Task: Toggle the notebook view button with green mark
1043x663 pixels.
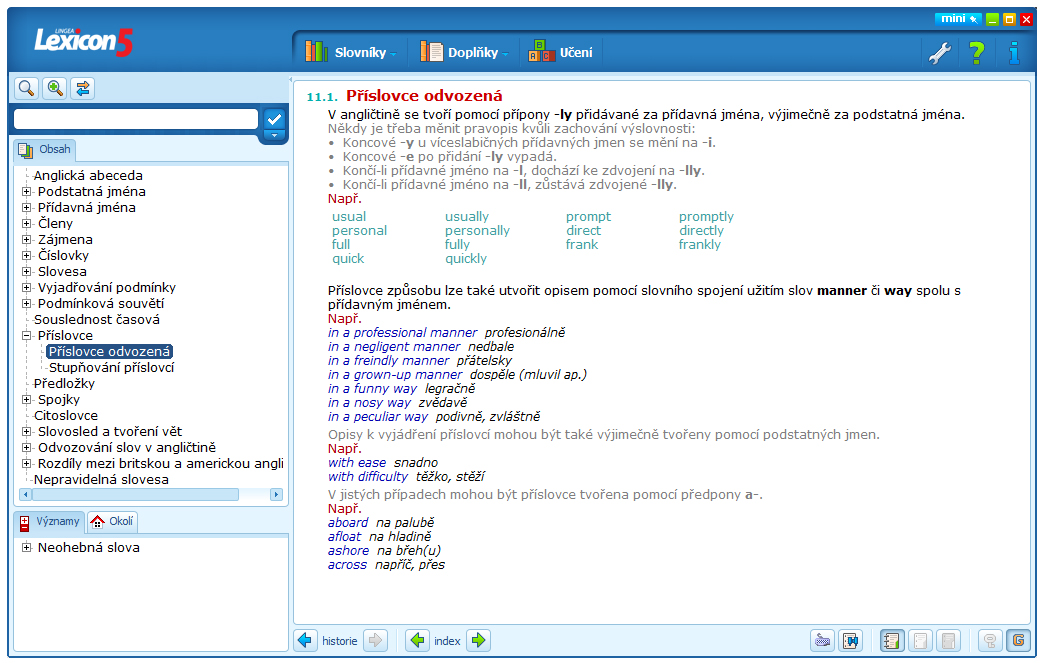Action: coord(891,641)
